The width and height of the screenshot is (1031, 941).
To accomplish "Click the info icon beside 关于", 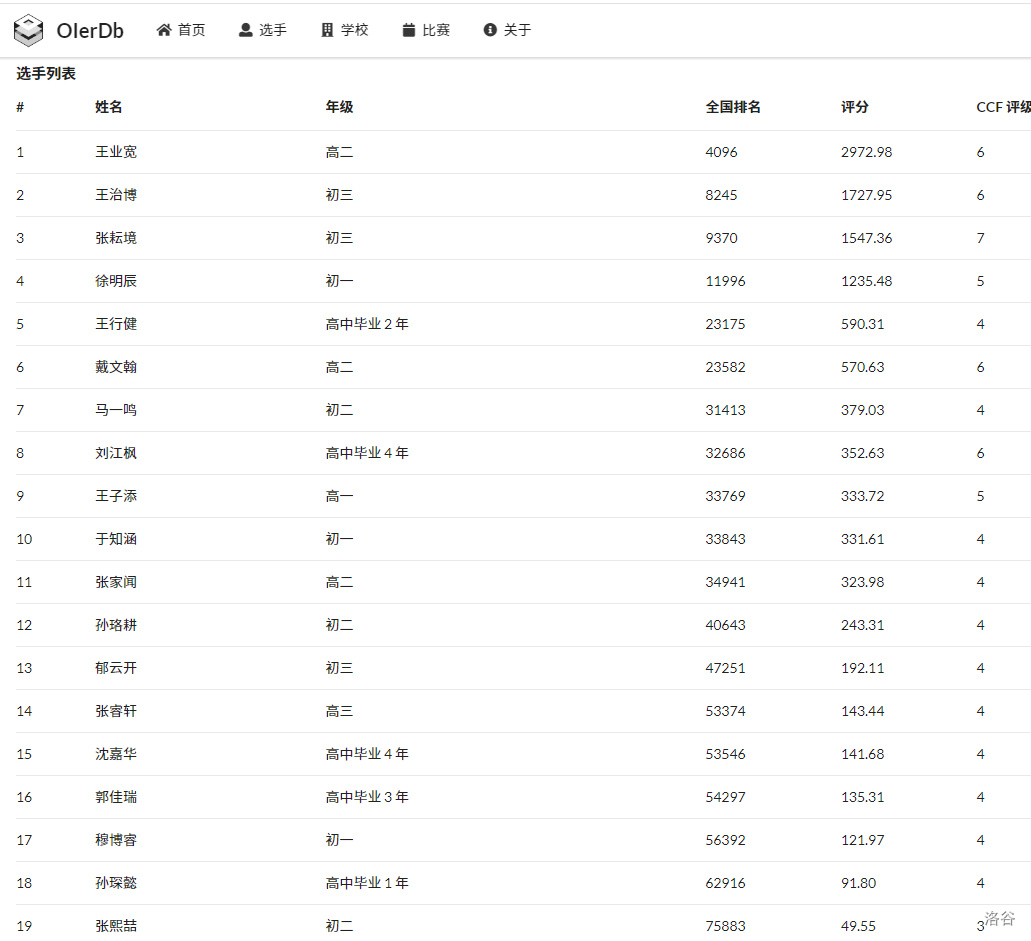I will tap(490, 30).
